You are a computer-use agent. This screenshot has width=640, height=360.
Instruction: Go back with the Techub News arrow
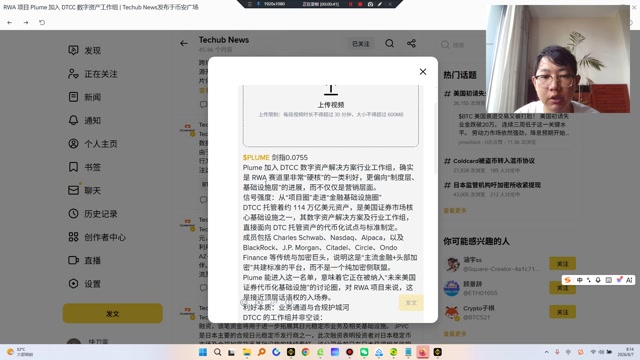[x=184, y=43]
